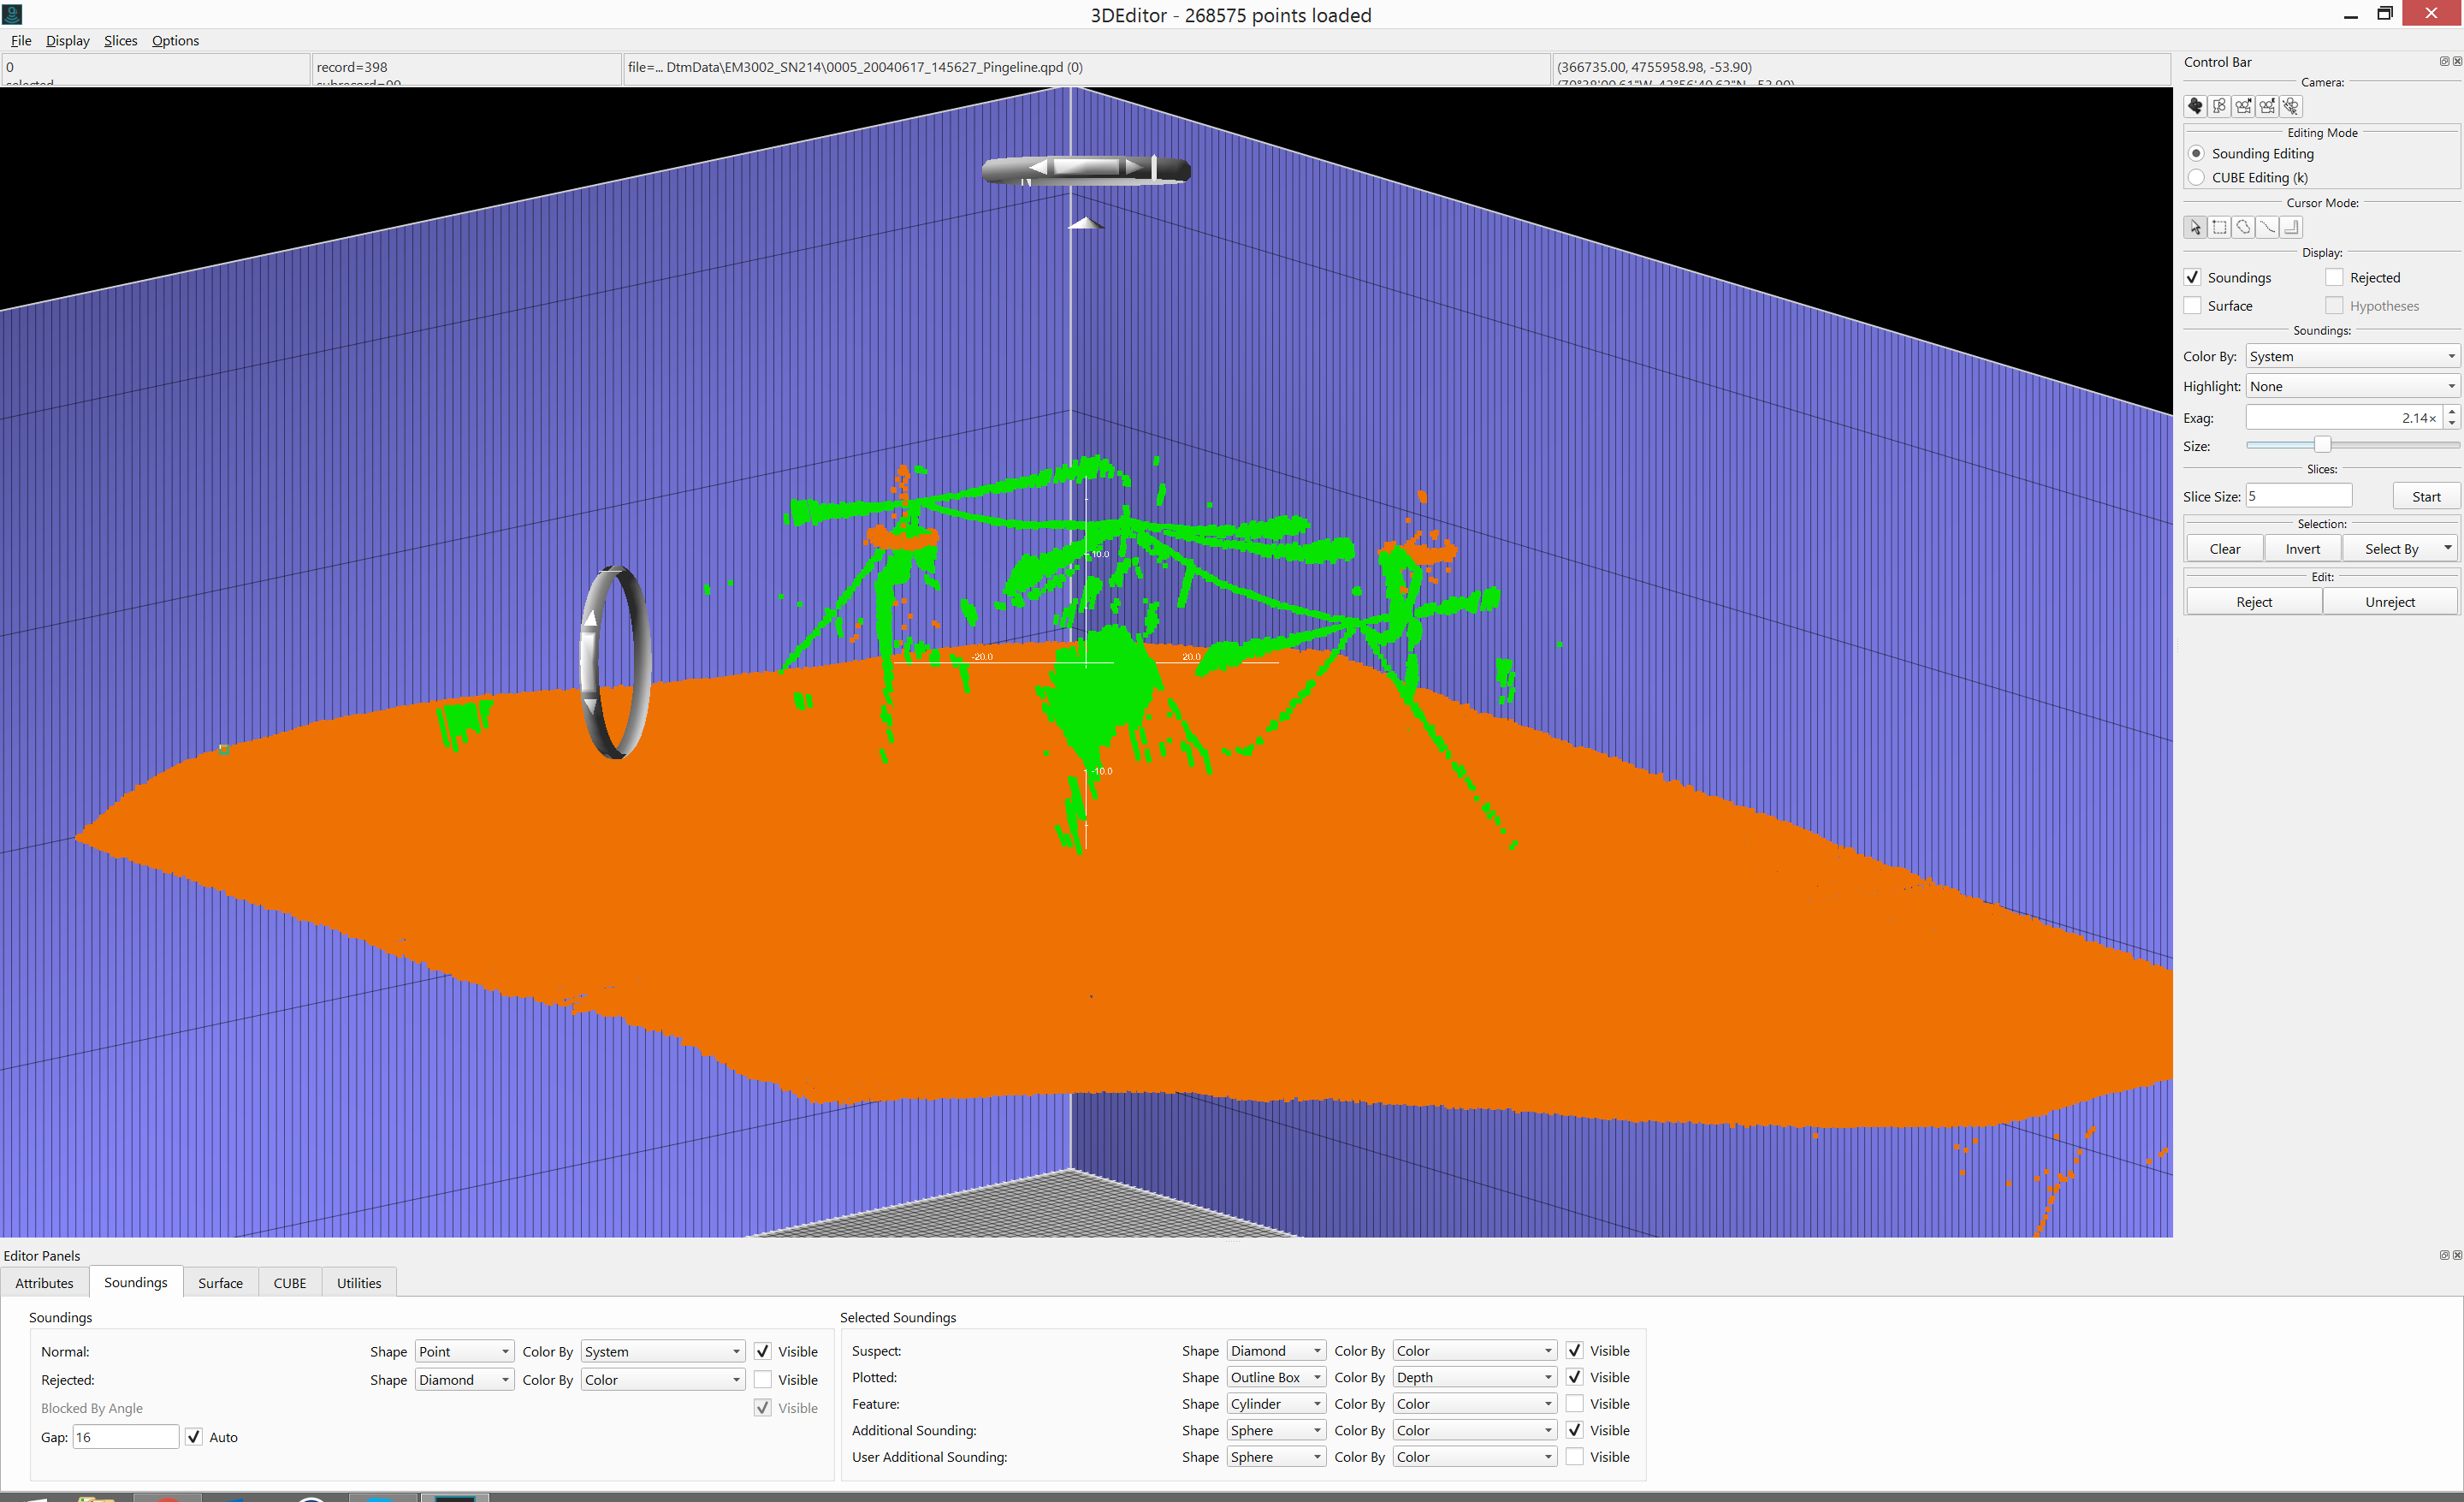Enable the Surface display checkbox
2464x1502 pixels.
click(2193, 306)
